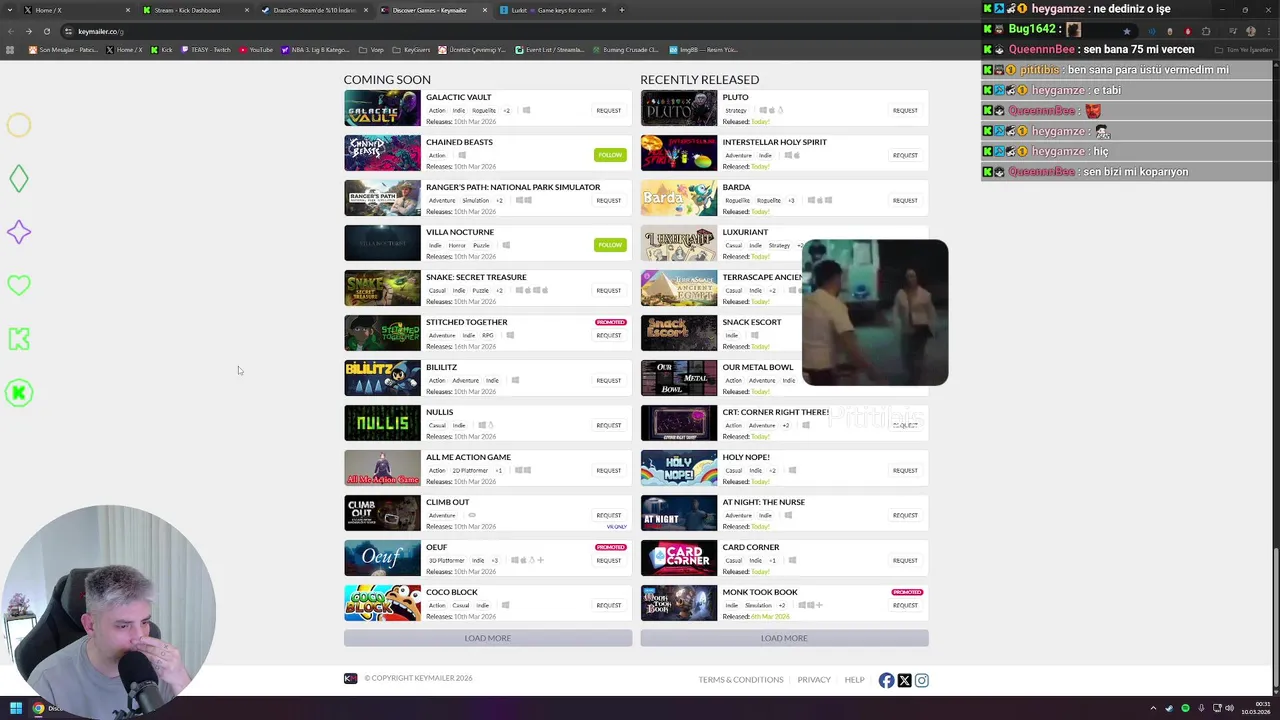Open the YouTube bookmark
Image resolution: width=1280 pixels, height=720 pixels.
[x=256, y=50]
